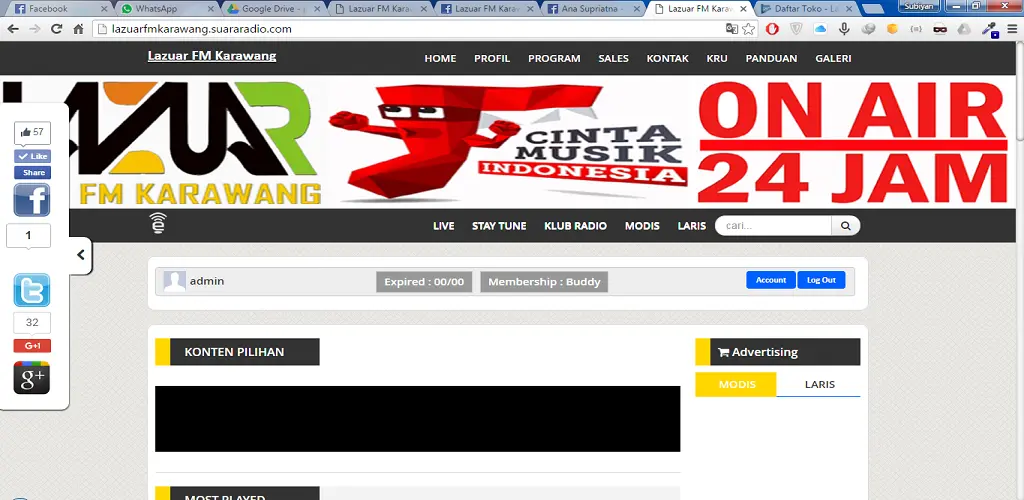Reload the page with refresh icon
1024x500 pixels.
(56, 29)
